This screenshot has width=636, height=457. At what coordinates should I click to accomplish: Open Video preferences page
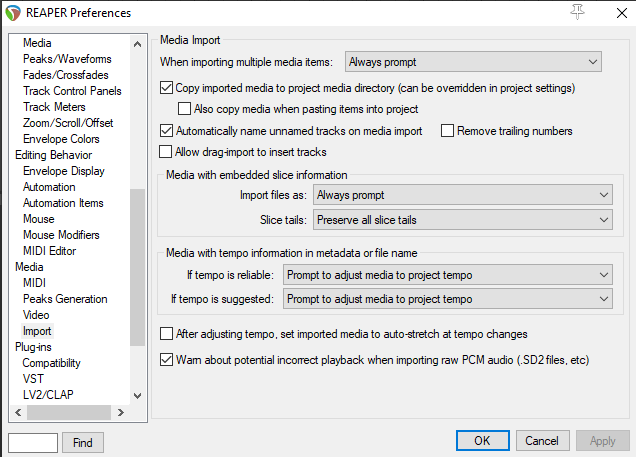tap(36, 315)
